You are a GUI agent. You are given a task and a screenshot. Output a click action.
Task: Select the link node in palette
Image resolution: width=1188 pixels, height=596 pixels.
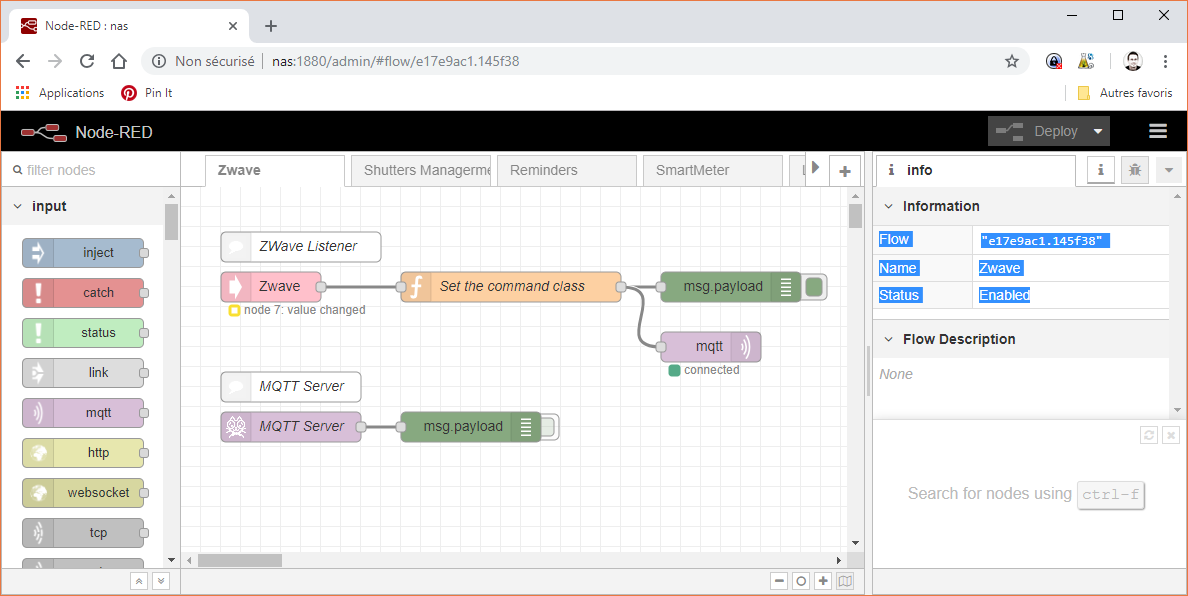tap(83, 373)
